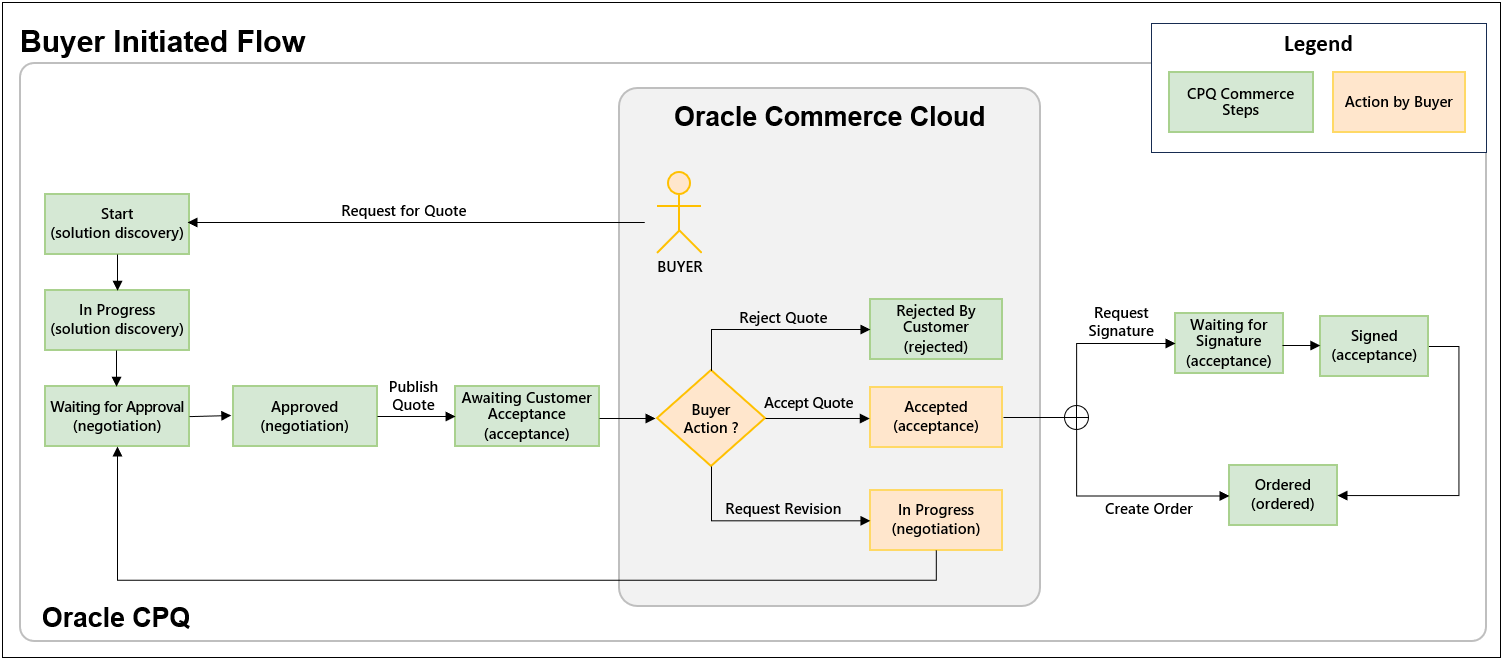Select the Buyer Action diamond decision node

coord(711,418)
